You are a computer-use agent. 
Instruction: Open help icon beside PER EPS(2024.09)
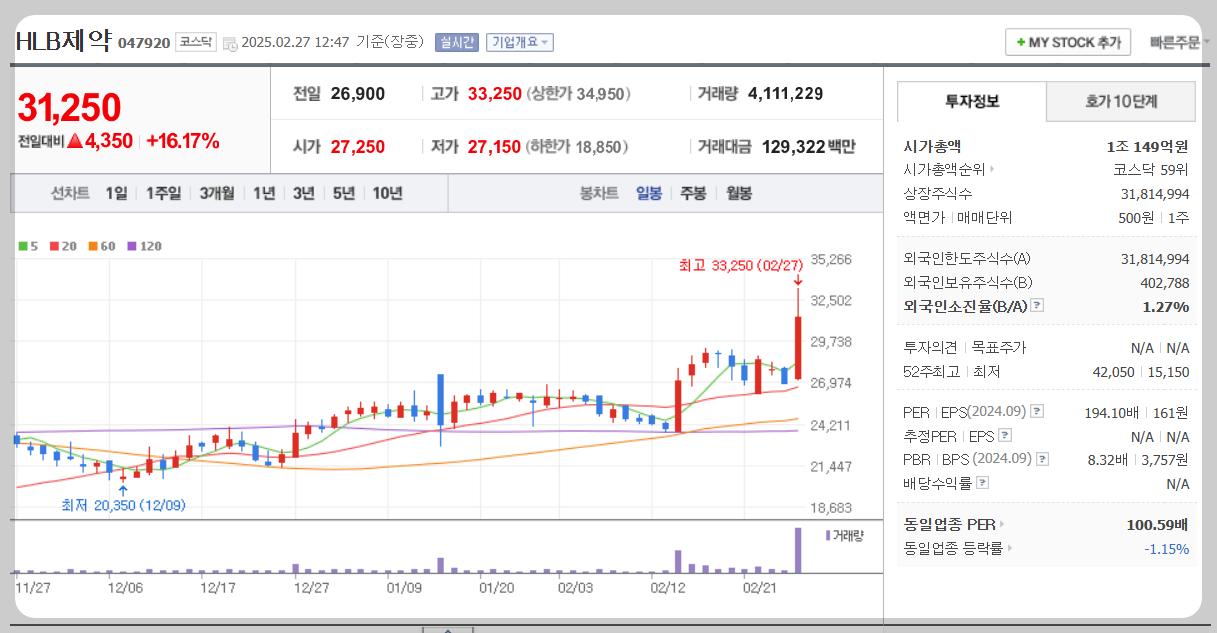(x=1037, y=411)
